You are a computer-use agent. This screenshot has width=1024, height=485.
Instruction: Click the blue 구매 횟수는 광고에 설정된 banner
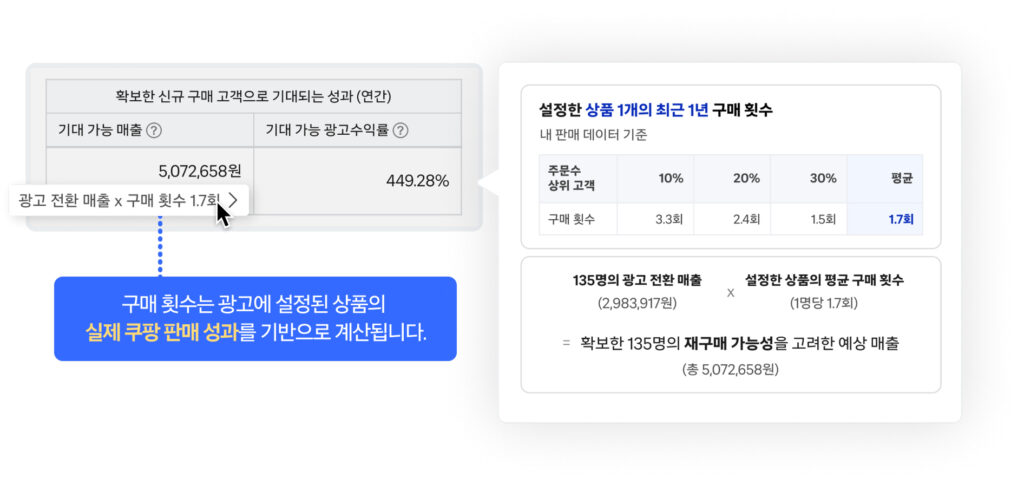[x=255, y=319]
